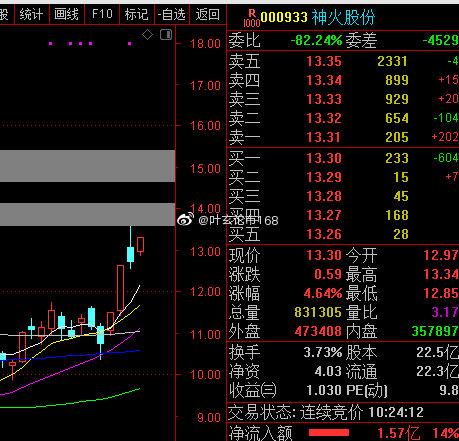The height and width of the screenshot is (441, 459).
Task: Select 买三 price 13.28
Action: (324, 196)
